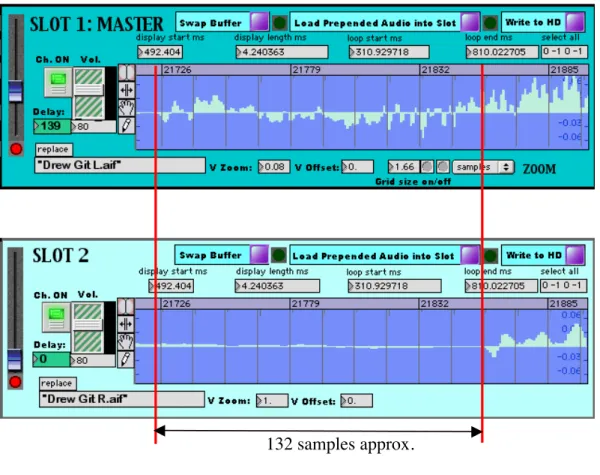
Task: Select the selection tool icon in Slot 2
Action: coord(126,306)
